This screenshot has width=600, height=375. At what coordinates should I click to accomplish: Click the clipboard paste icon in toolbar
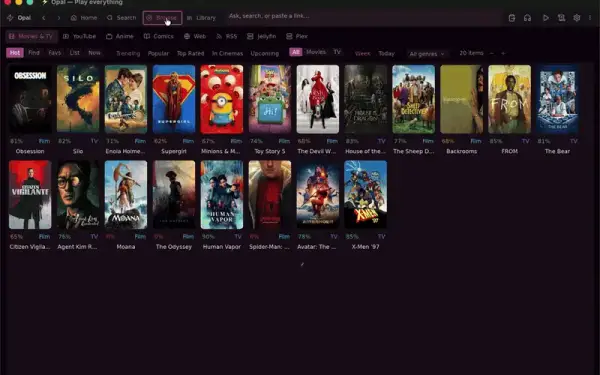(512, 18)
